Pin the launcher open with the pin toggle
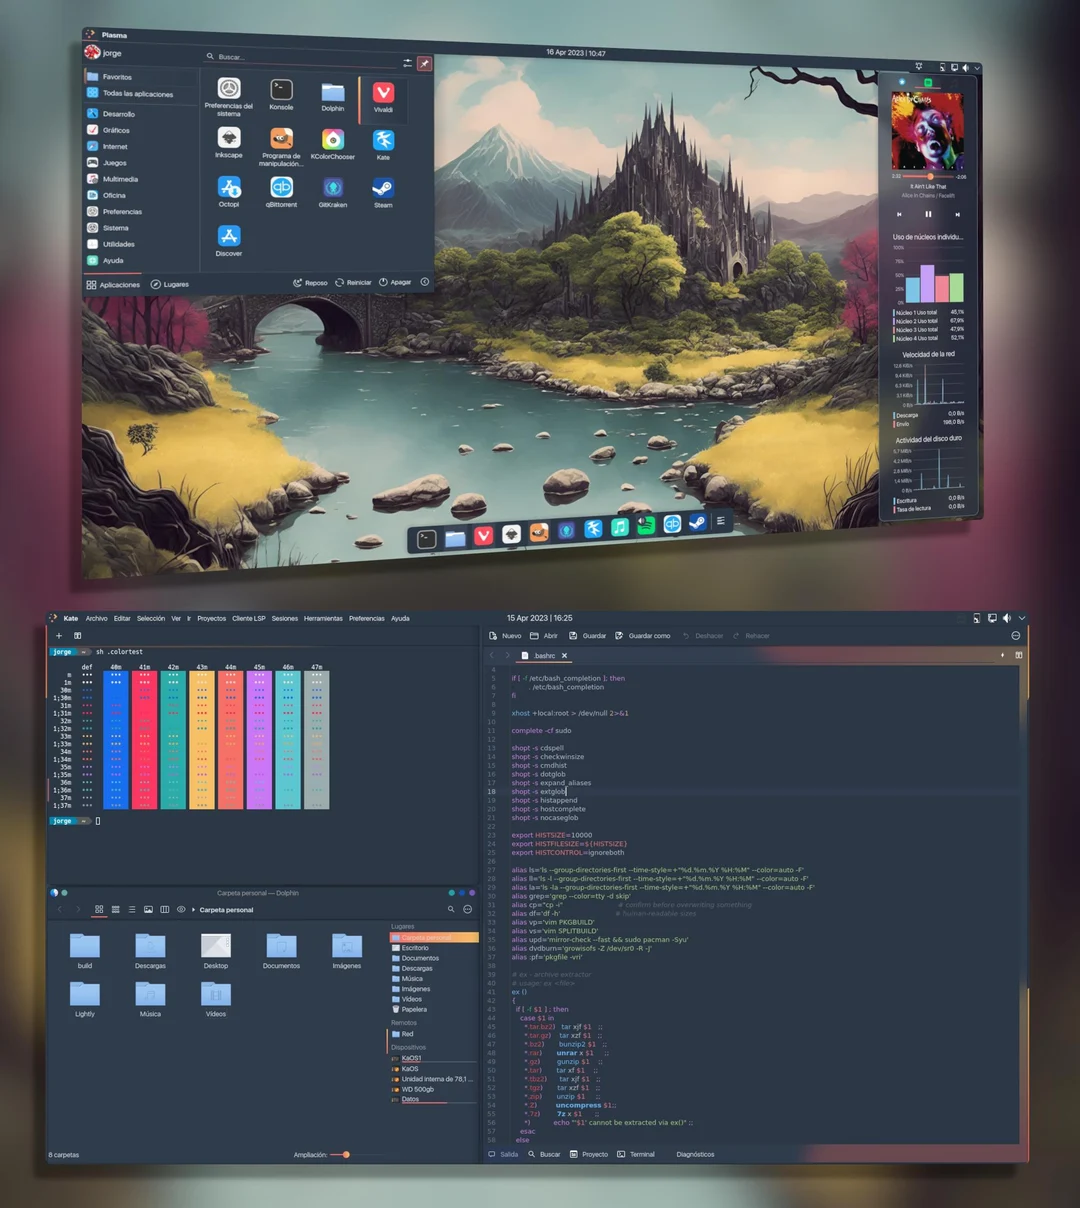 tap(424, 63)
